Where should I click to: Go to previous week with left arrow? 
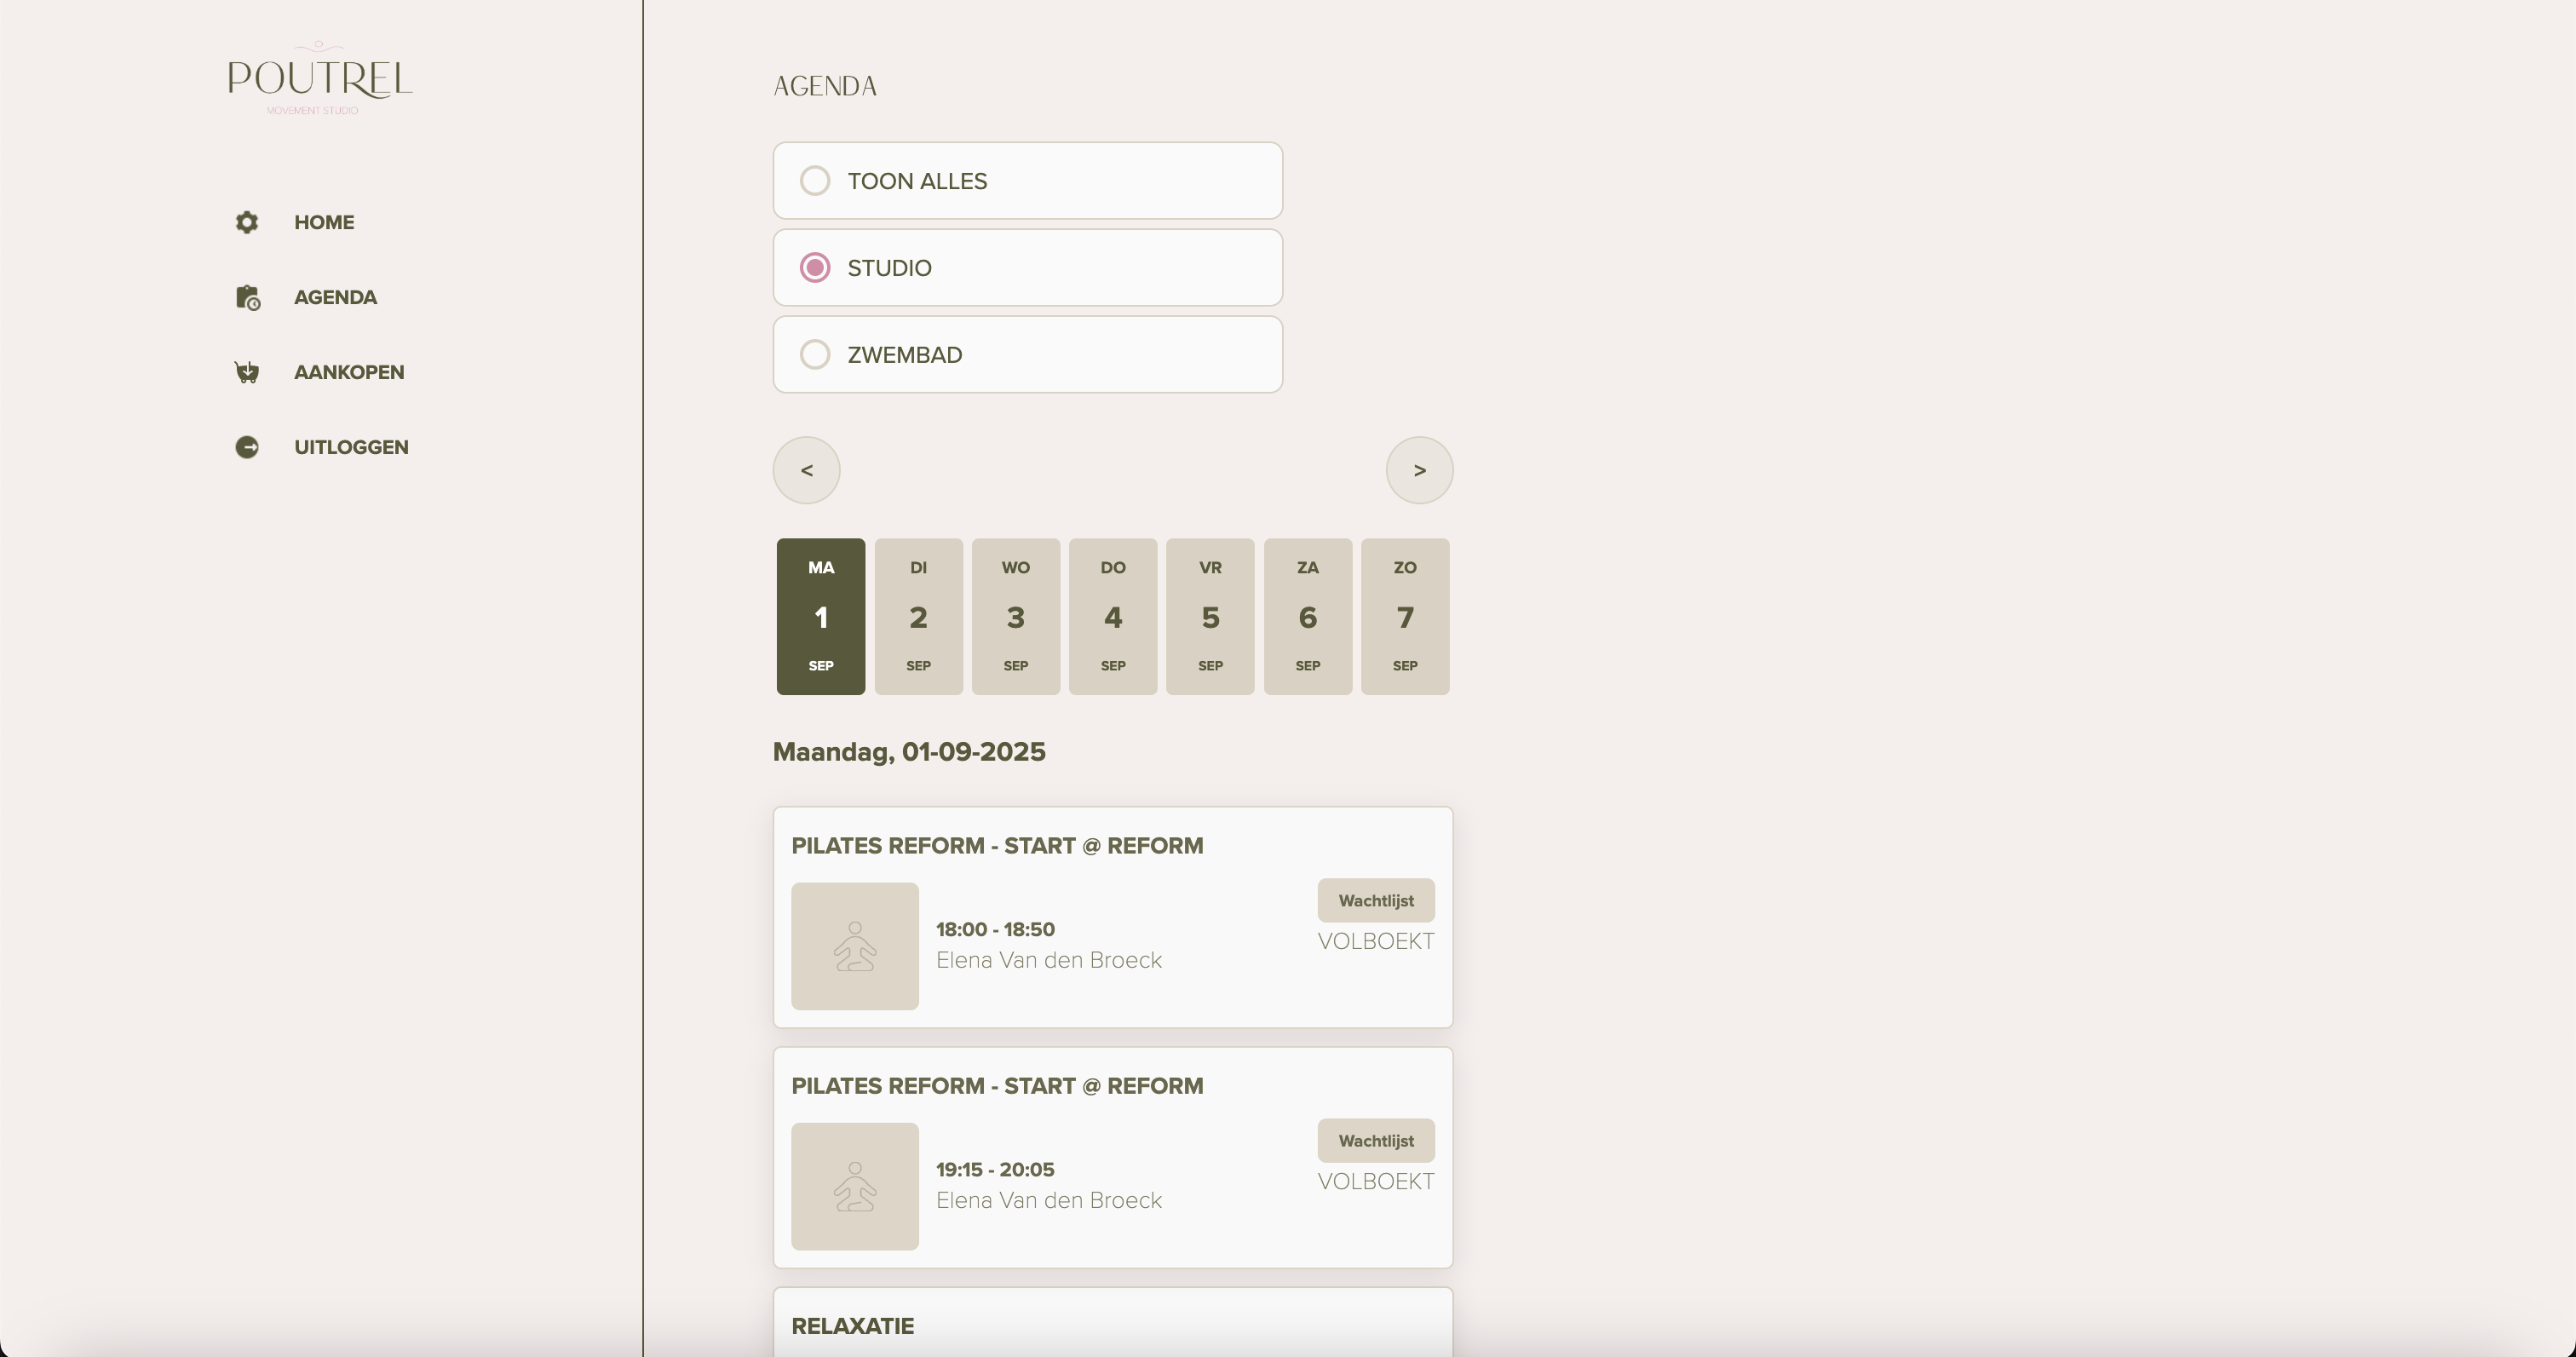[x=806, y=470]
